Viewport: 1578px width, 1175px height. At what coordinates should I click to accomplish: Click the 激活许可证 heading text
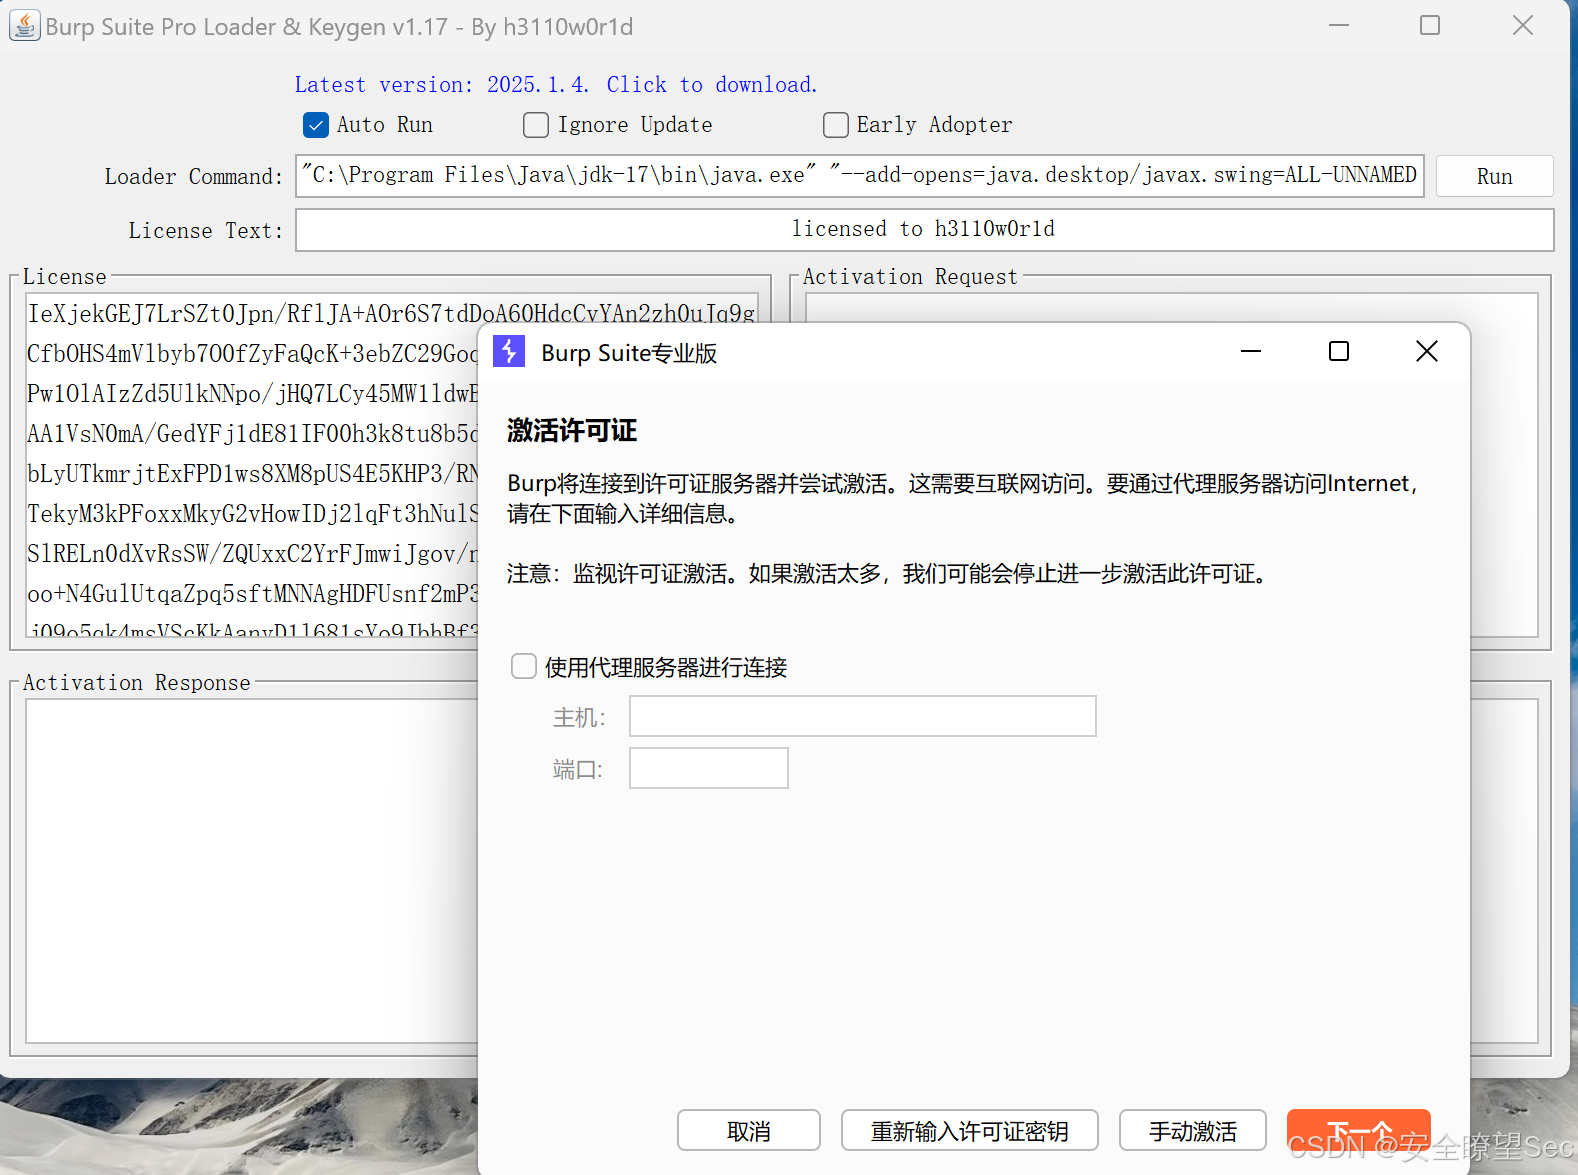coord(572,431)
